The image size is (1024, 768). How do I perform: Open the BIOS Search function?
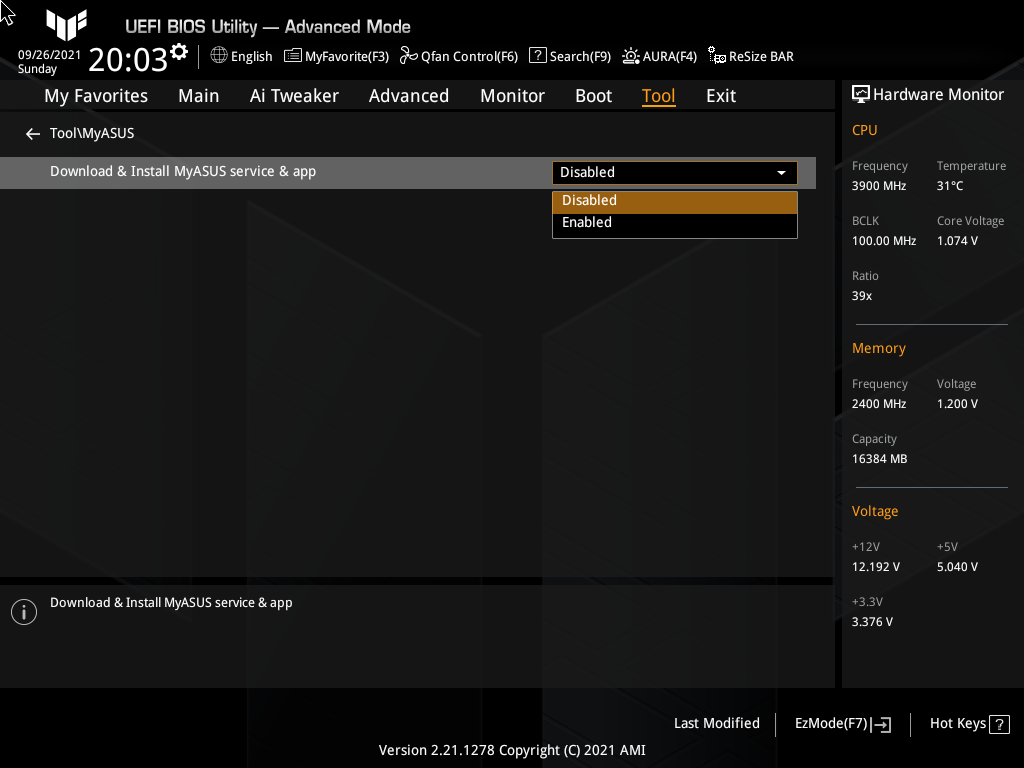pos(569,56)
